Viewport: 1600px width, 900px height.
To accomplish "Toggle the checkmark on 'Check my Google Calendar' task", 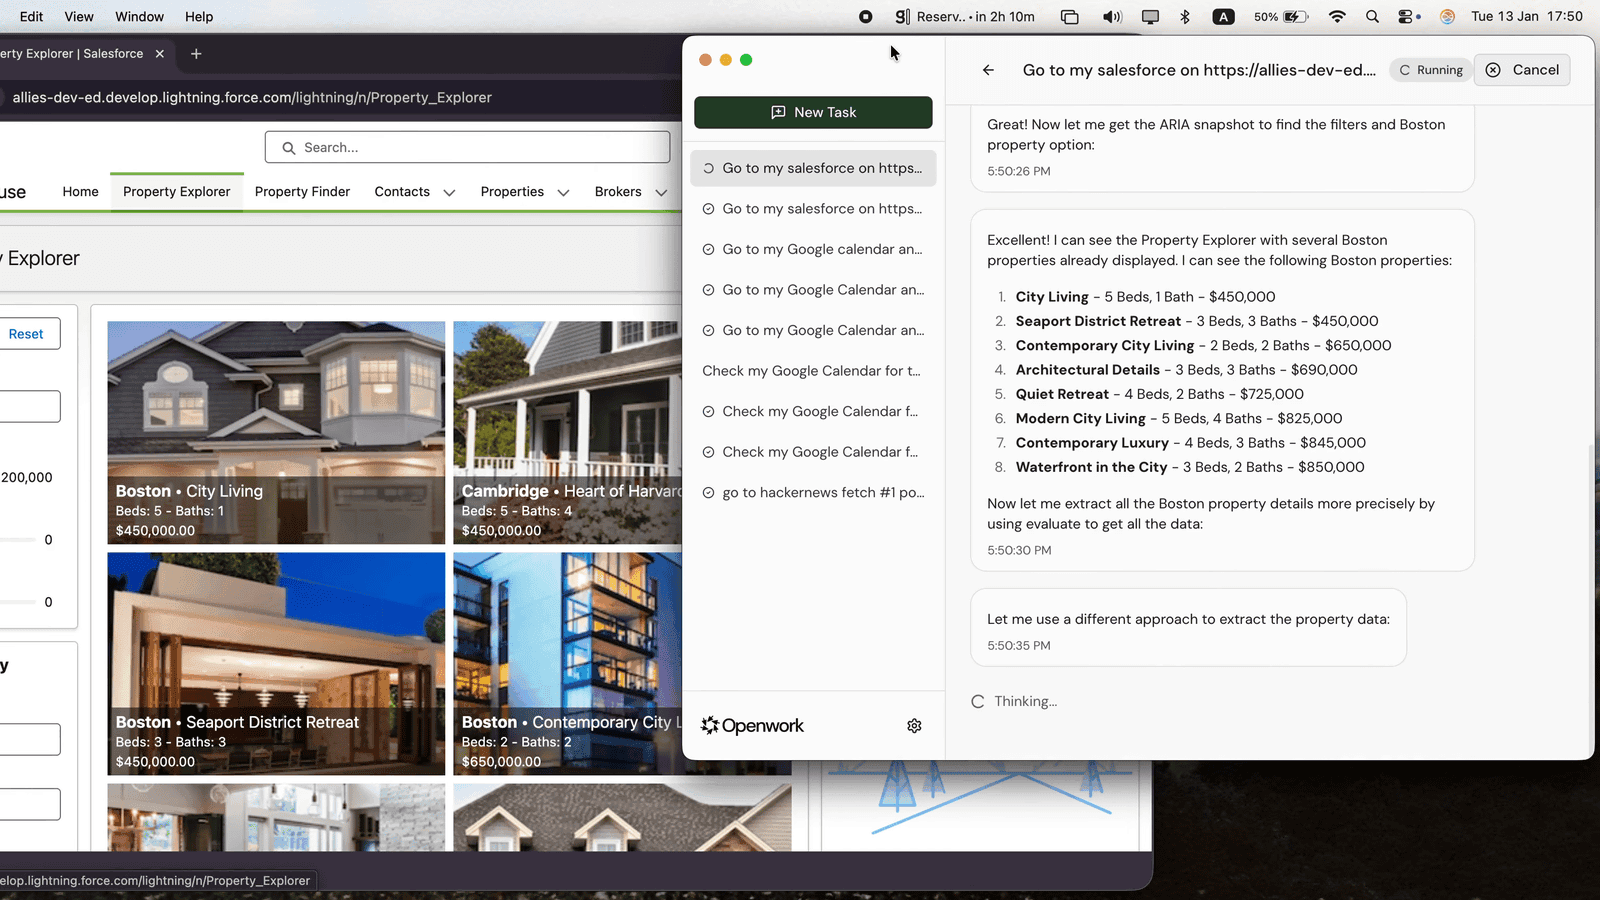I will coord(707,411).
